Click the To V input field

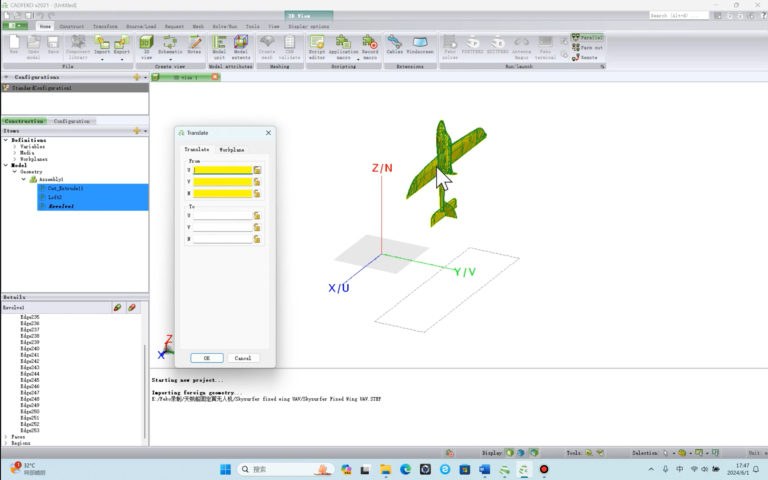[x=222, y=227]
